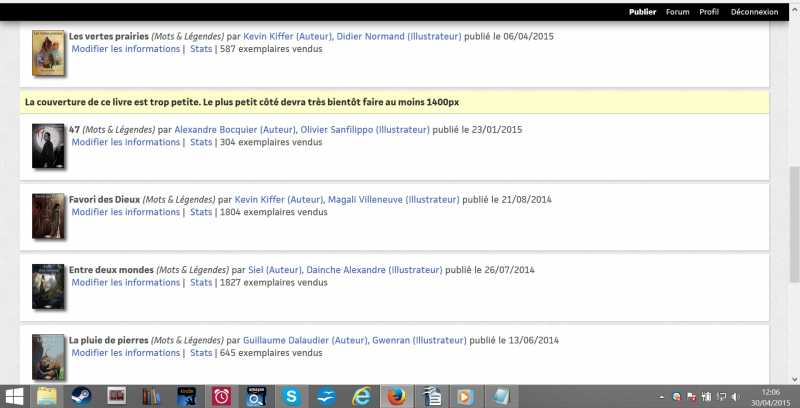800x408 pixels.
Task: Click the Firefox taskbar icon
Action: [x=396, y=396]
